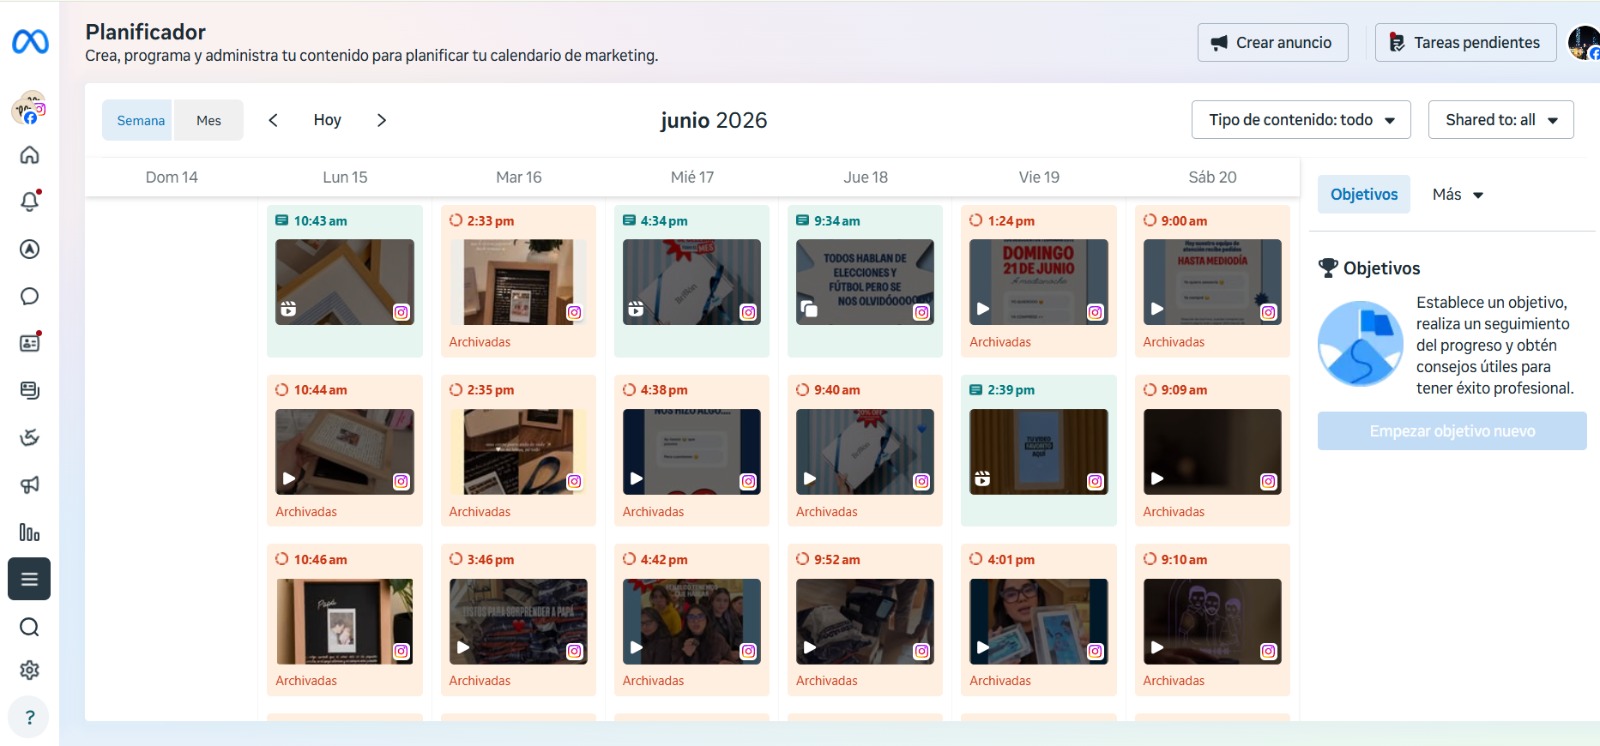Open the 2:35 pm post thumbnail
Screen dimensions: 1600x746
(x=518, y=452)
